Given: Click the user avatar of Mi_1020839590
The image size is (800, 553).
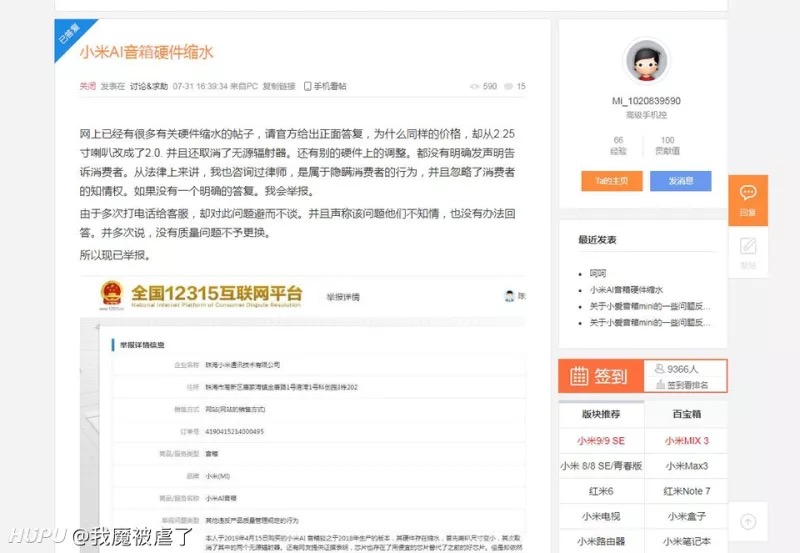Looking at the screenshot, I should (x=646, y=61).
